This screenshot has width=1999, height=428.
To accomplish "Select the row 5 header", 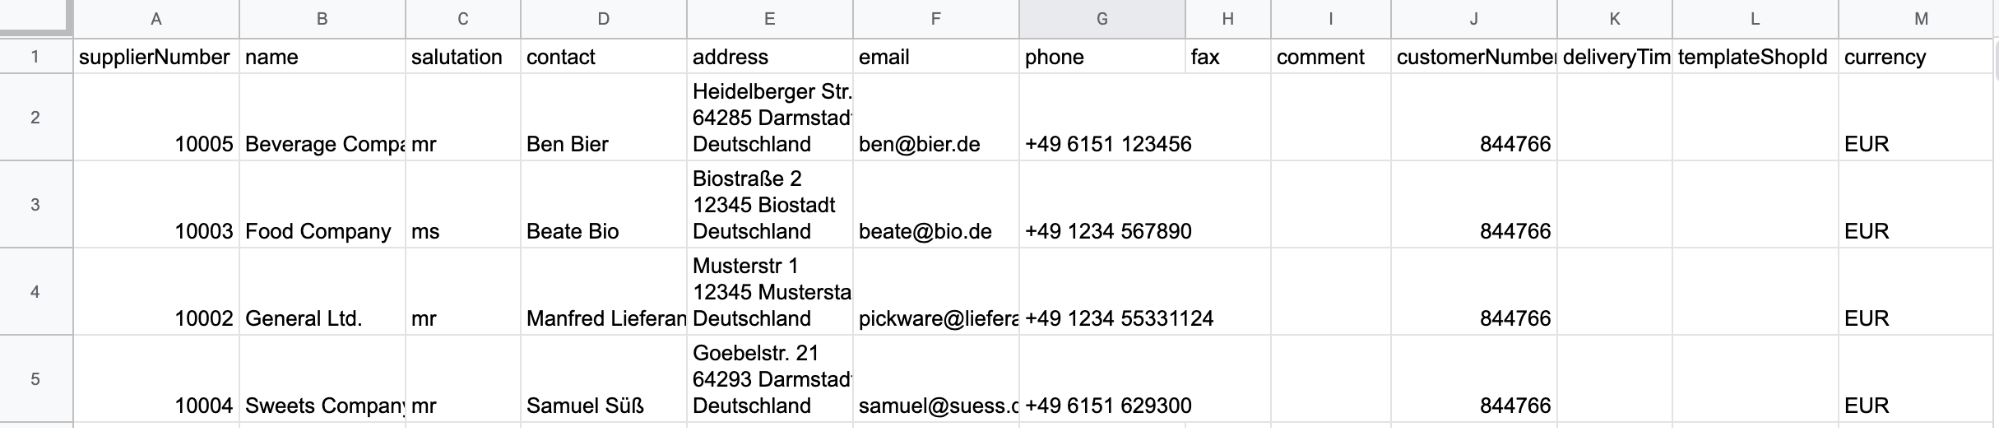I will (36, 379).
